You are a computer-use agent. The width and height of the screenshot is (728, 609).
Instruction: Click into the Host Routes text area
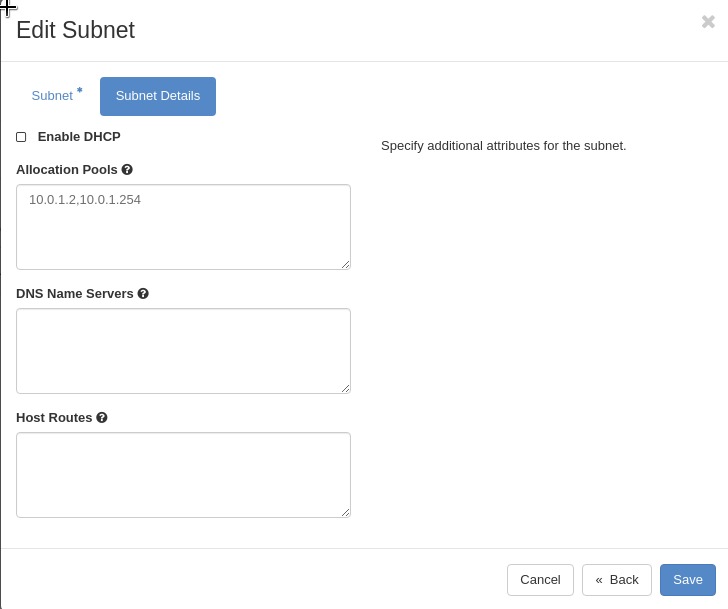(x=183, y=475)
